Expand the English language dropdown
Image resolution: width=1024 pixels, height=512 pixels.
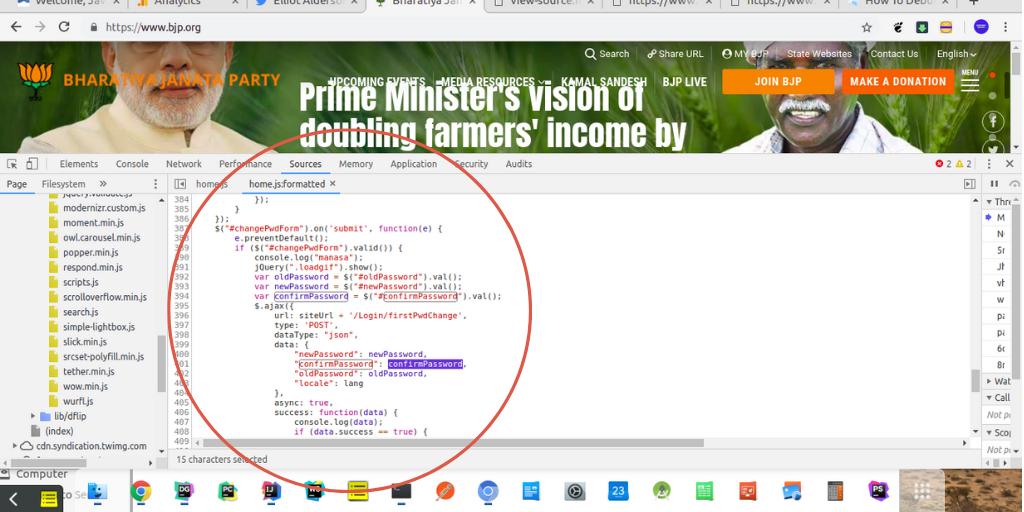coord(957,54)
